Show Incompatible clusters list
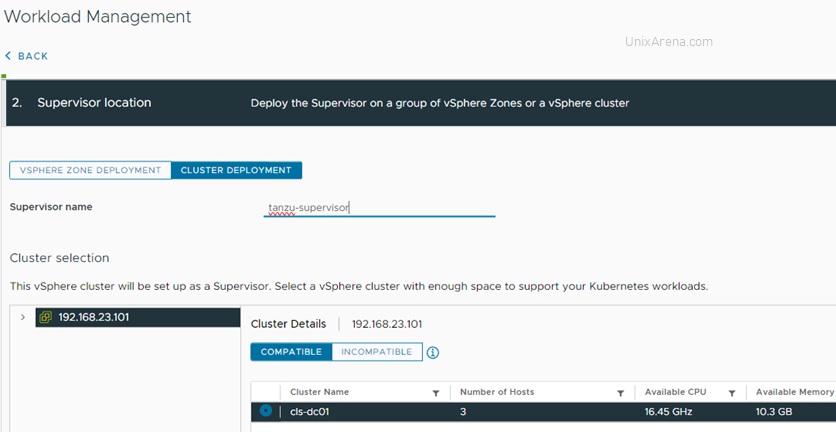This screenshot has height=432, width=836. [376, 352]
